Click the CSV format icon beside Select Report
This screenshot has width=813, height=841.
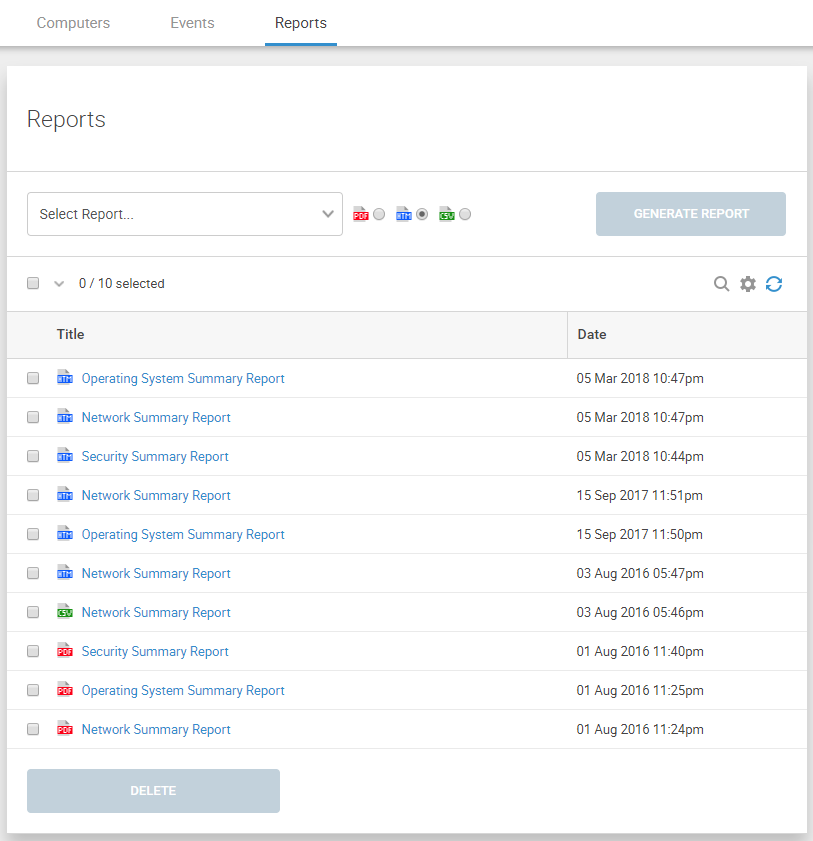click(x=446, y=214)
